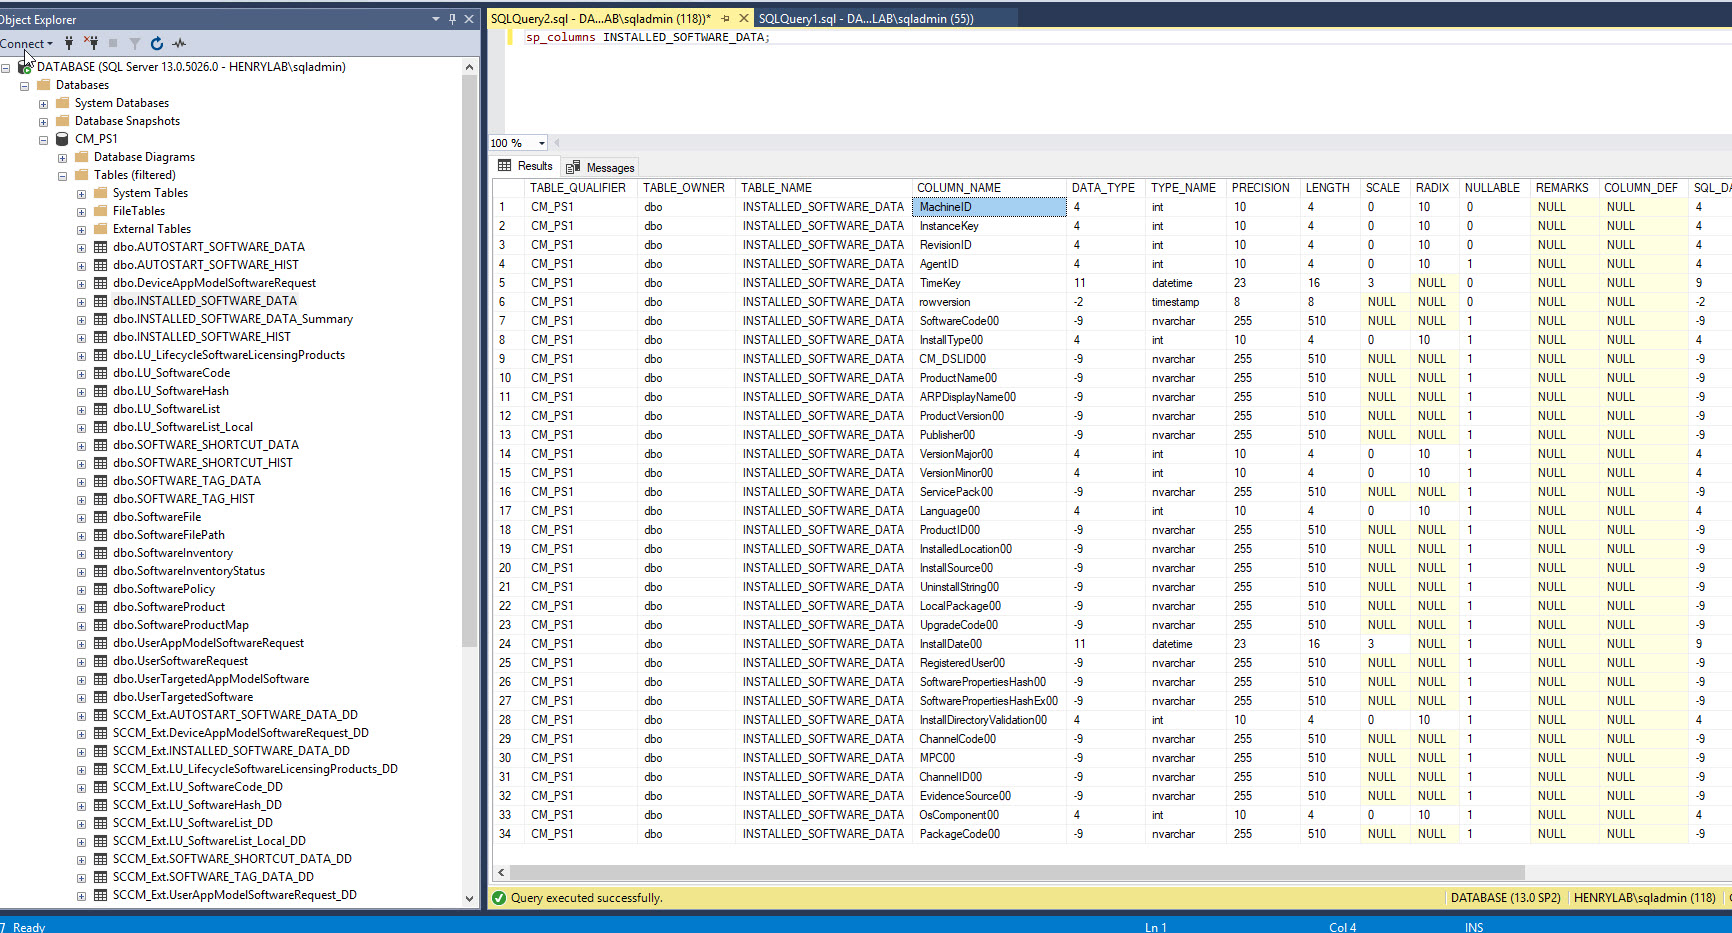This screenshot has width=1732, height=933.
Task: Expand the dbo.INSTALLED_SOFTWARE_DATA table
Action: [x=81, y=300]
